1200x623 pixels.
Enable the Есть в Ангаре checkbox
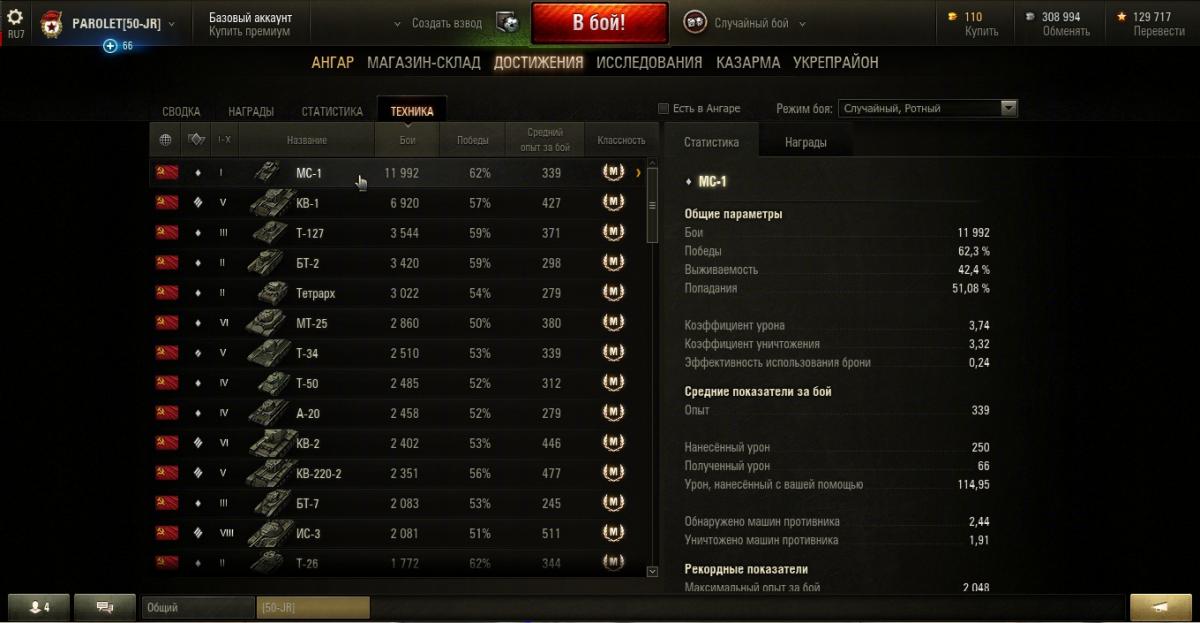point(663,108)
